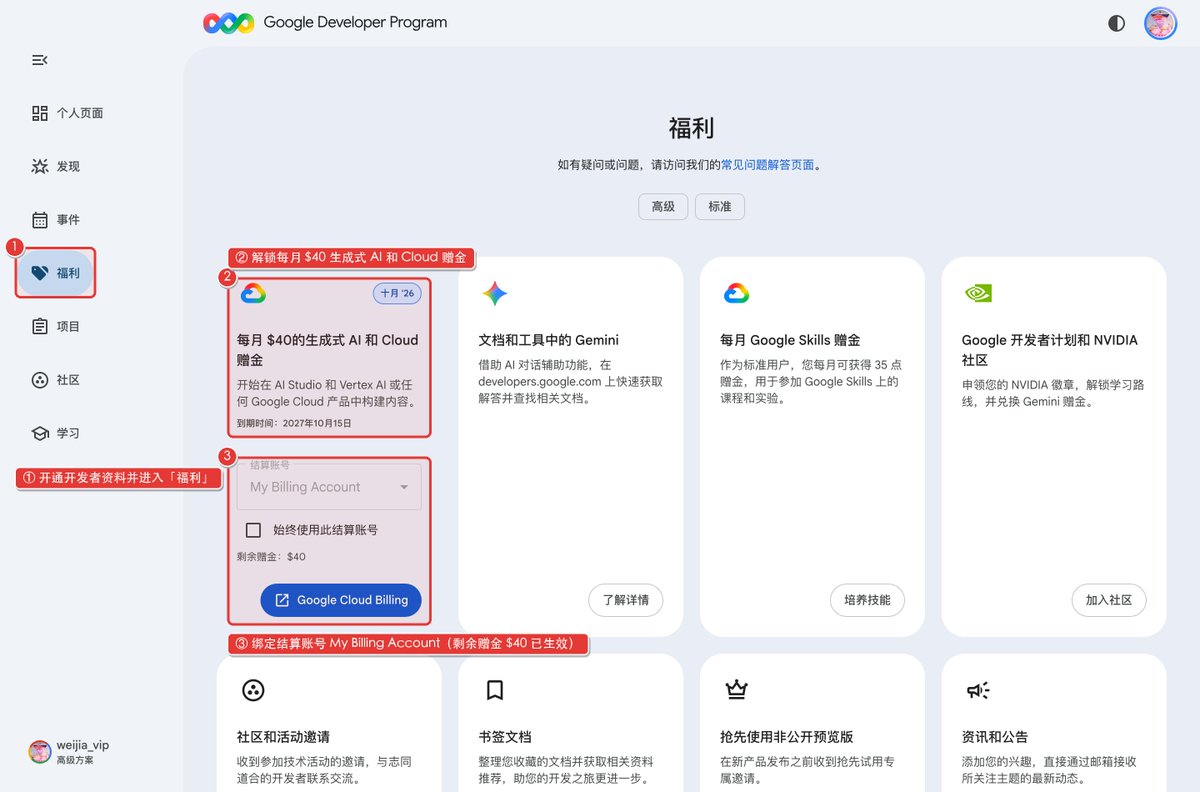The image size is (1200, 792).
Task: Open 学习 in the sidebar
Action: pos(56,433)
